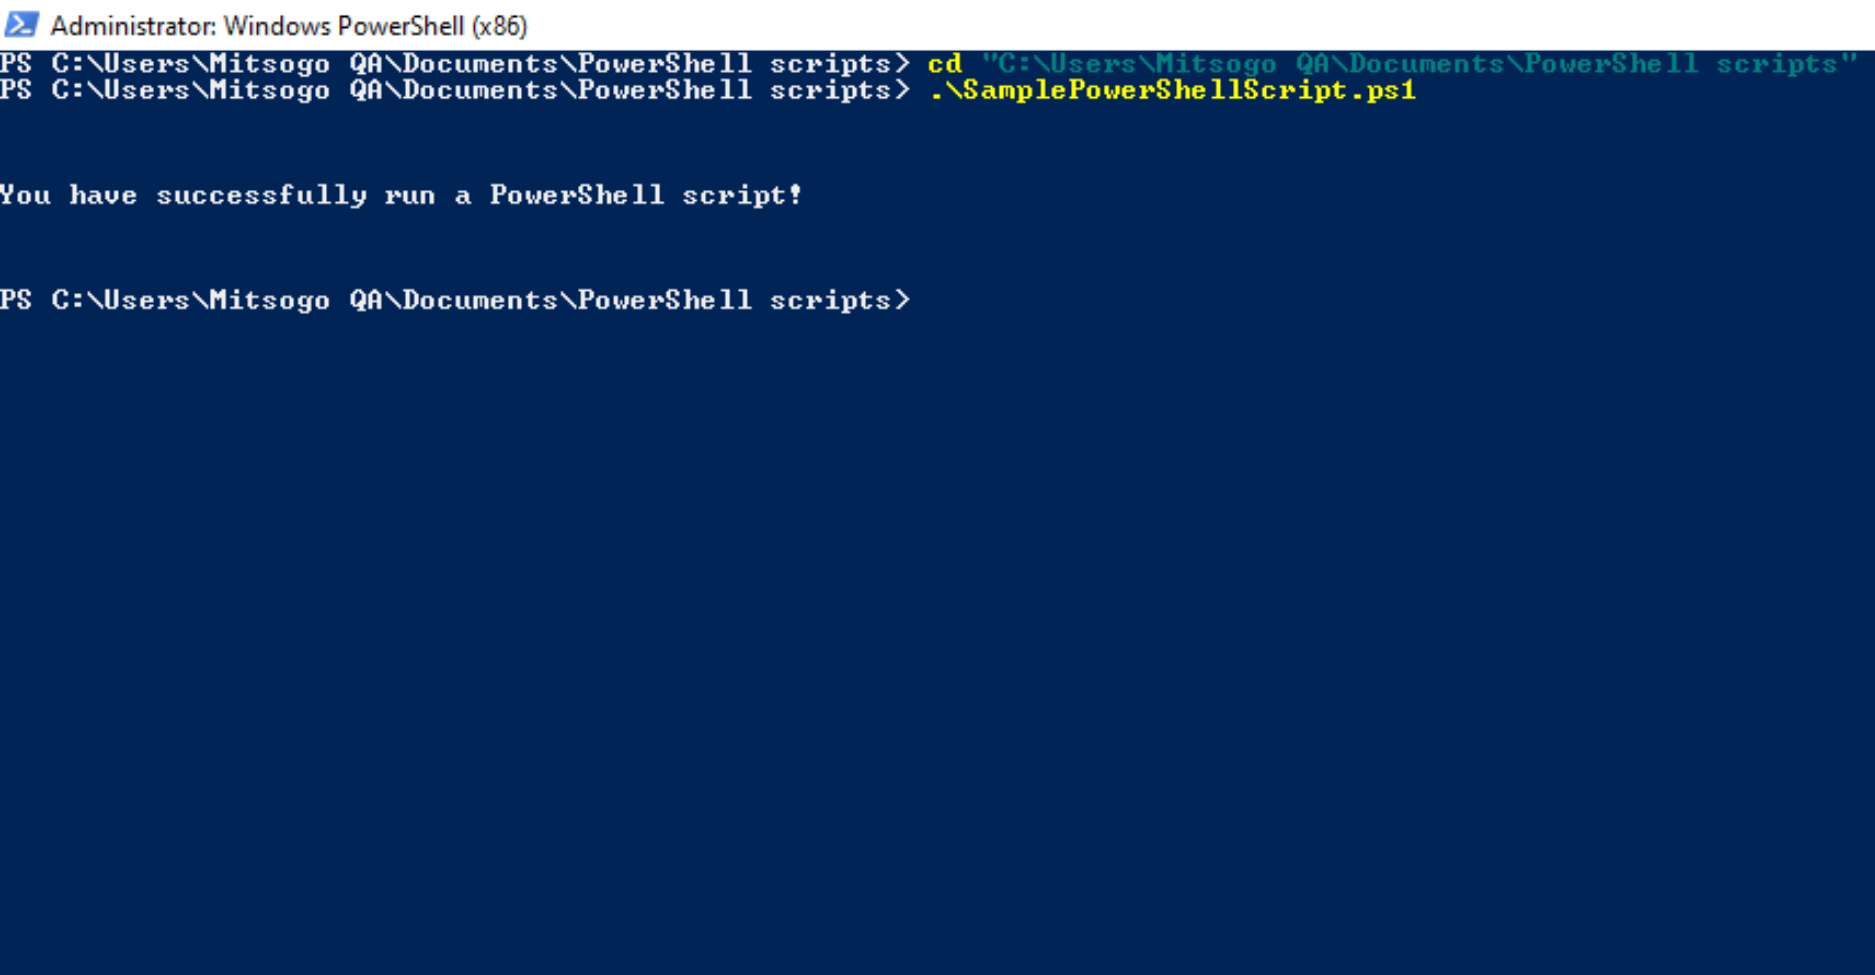
Task: Click the 'PS' prefix on second prompt line
Action: pyautogui.click(x=16, y=90)
